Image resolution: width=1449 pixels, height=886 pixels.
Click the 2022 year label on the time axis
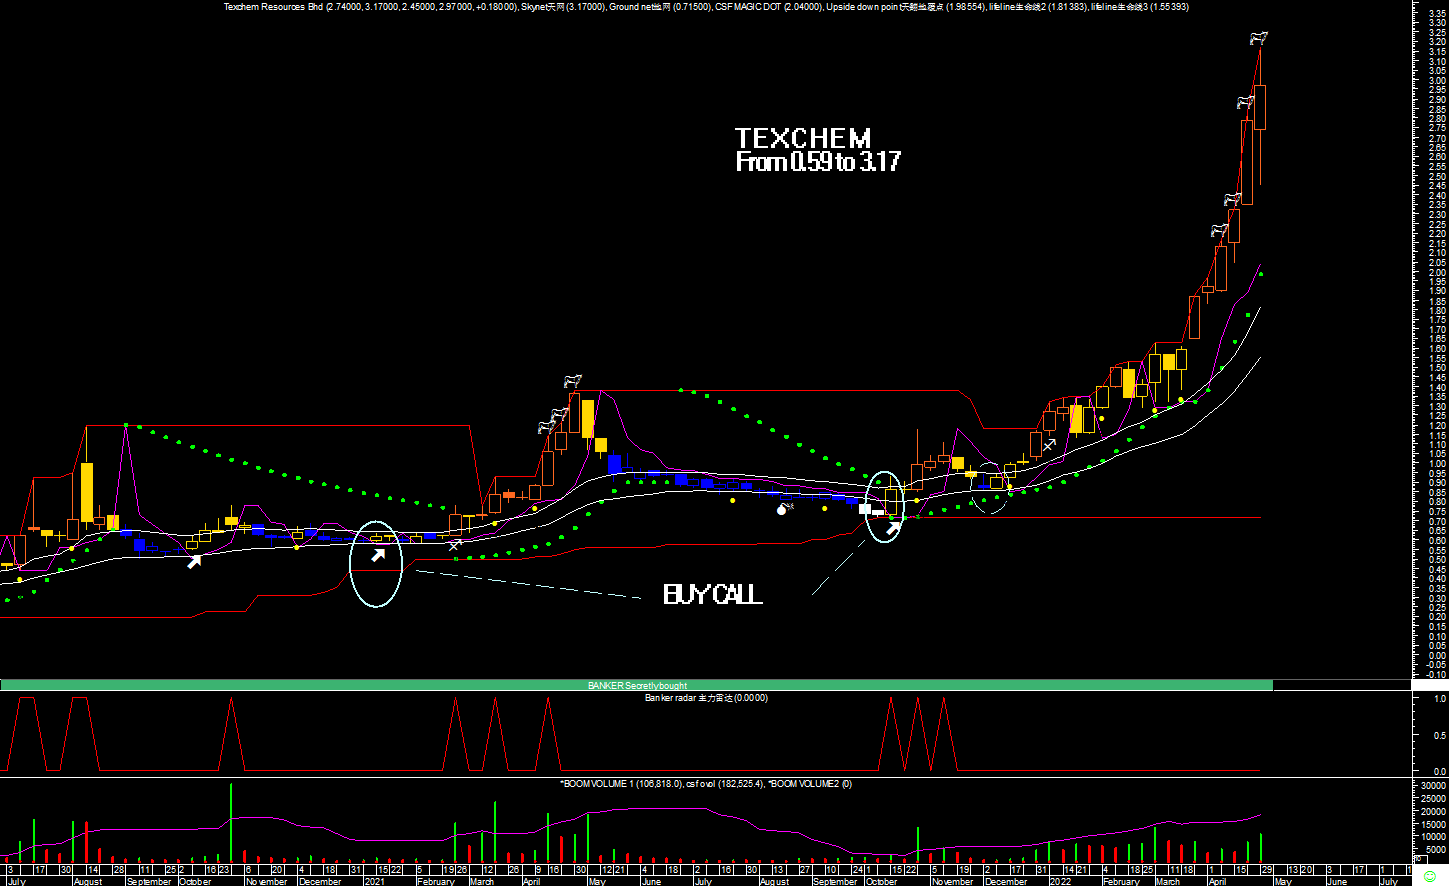(1060, 881)
